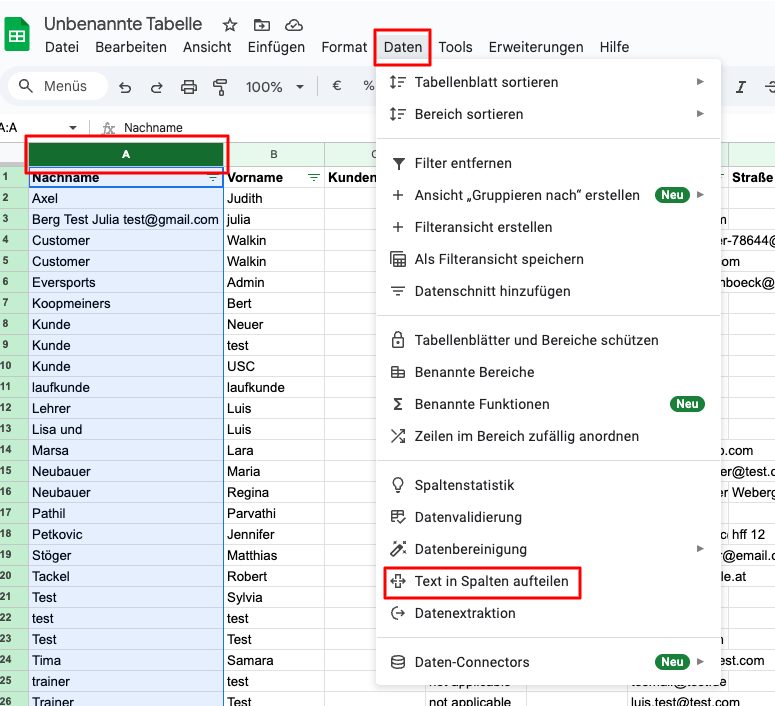This screenshot has width=775, height=706.
Task: Open Spaltenstatistik
Action: coord(548,485)
